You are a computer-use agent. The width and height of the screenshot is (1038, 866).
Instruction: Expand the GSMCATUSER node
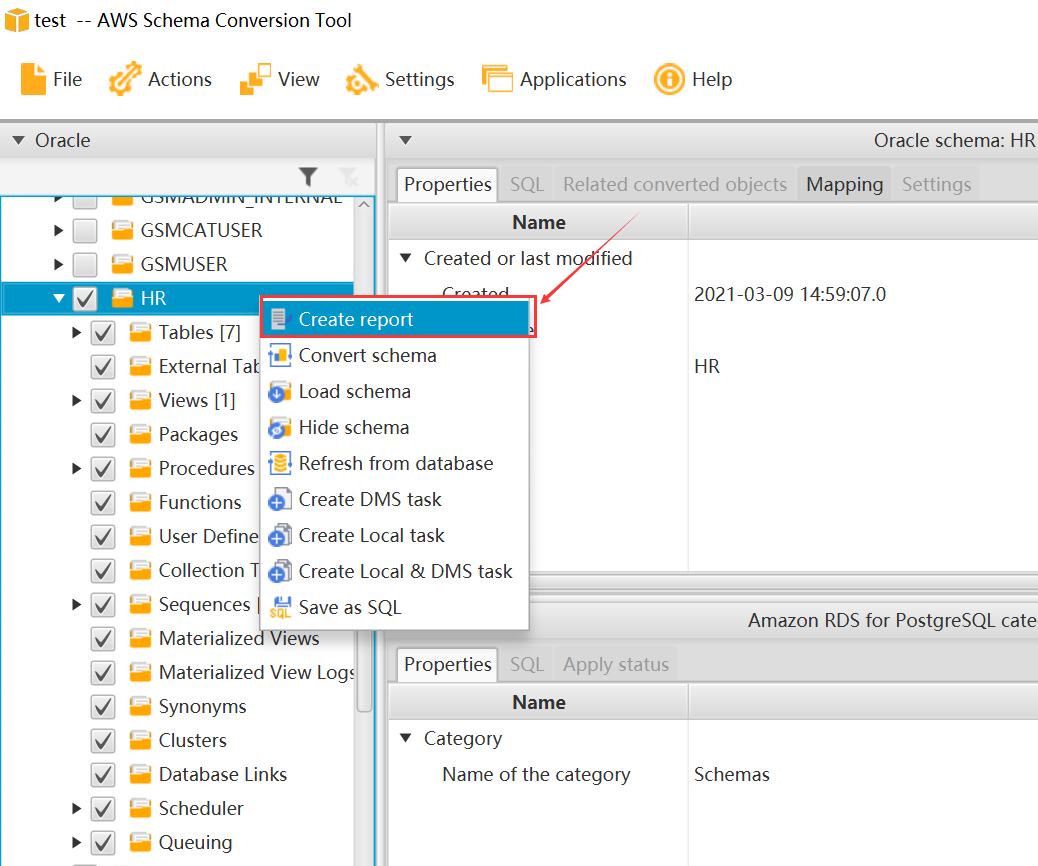pyautogui.click(x=58, y=230)
